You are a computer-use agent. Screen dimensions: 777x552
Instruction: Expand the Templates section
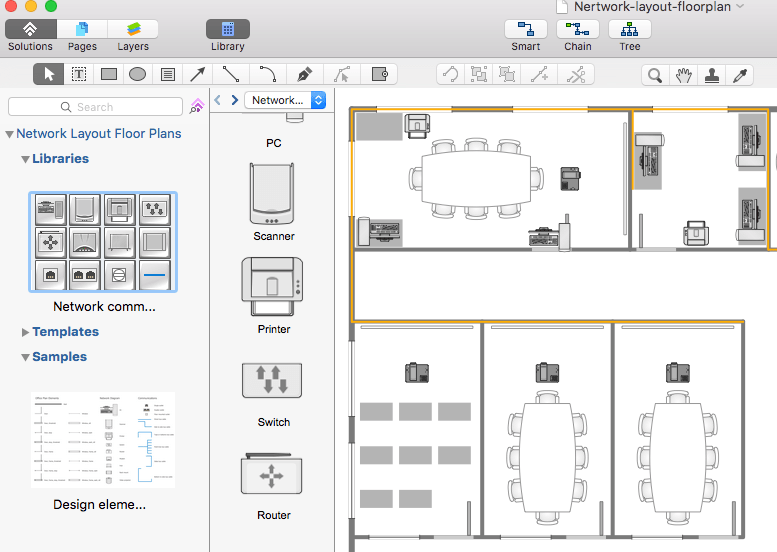point(25,332)
